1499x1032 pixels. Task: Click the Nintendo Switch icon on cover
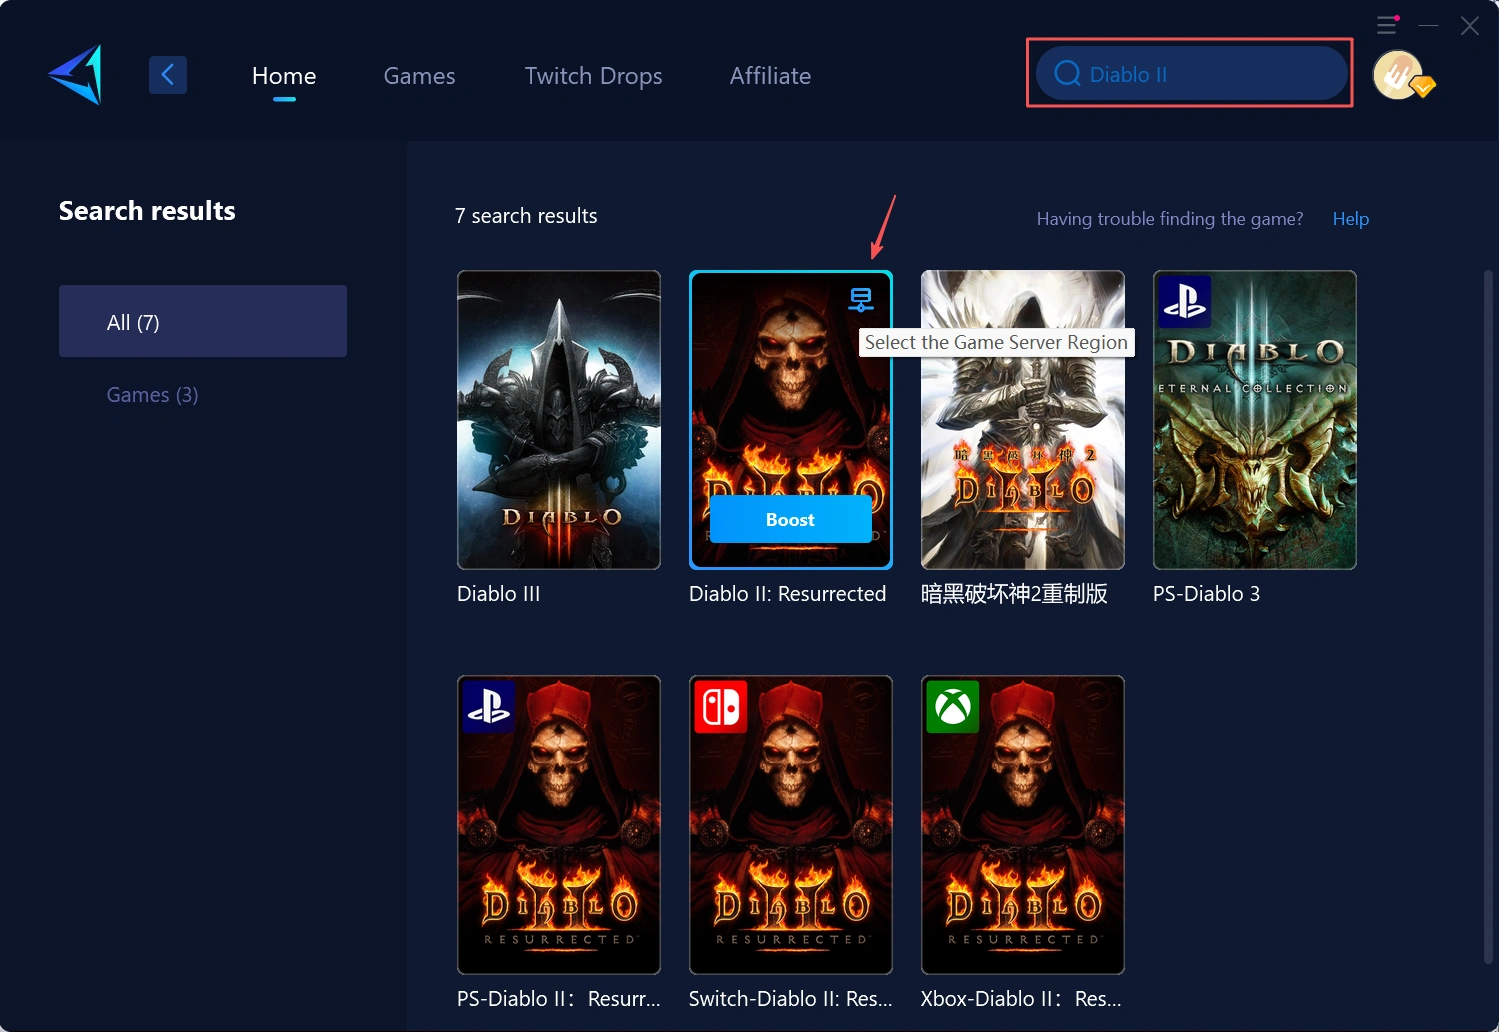[x=721, y=707]
